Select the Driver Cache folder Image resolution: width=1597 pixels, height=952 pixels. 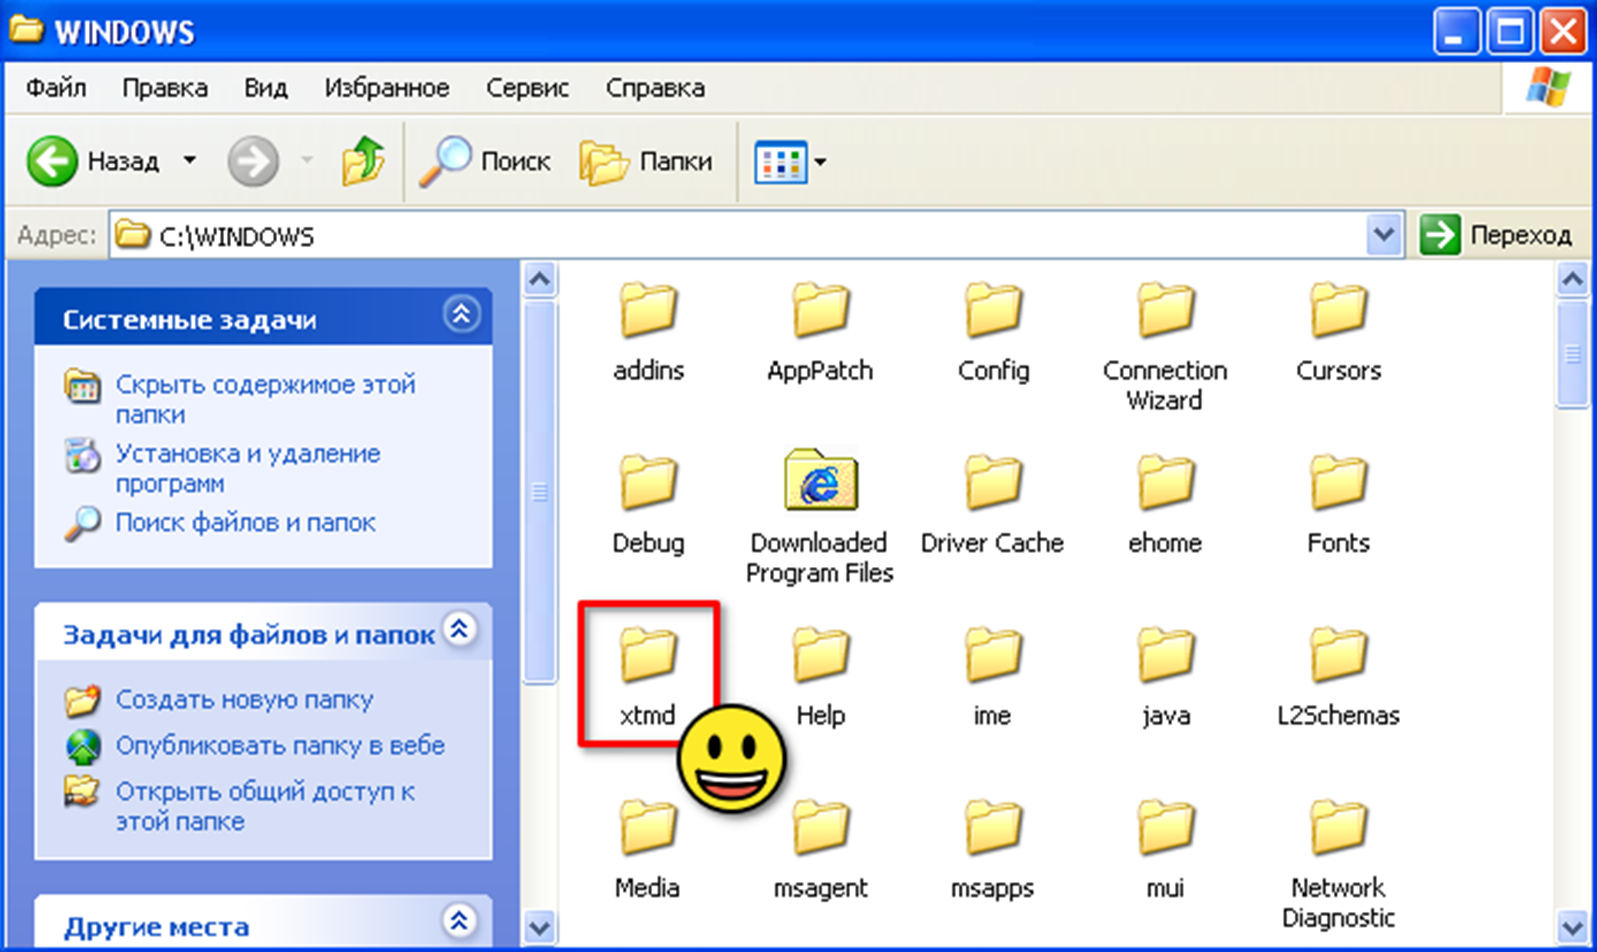993,505
